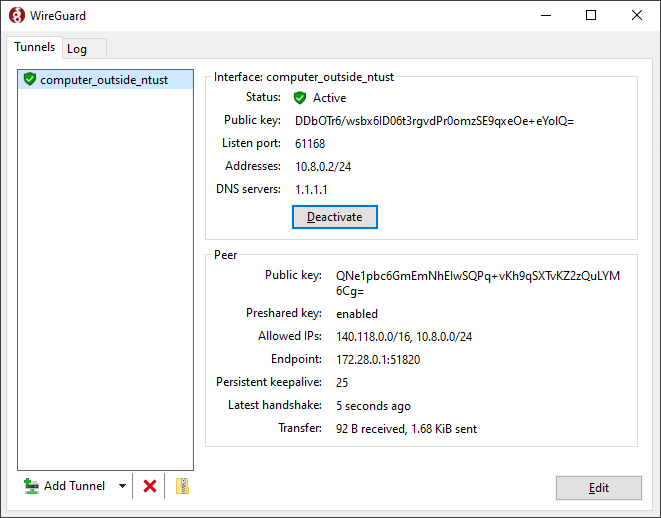
Task: Click latest handshake 5 seconds ago
Action: tap(373, 406)
